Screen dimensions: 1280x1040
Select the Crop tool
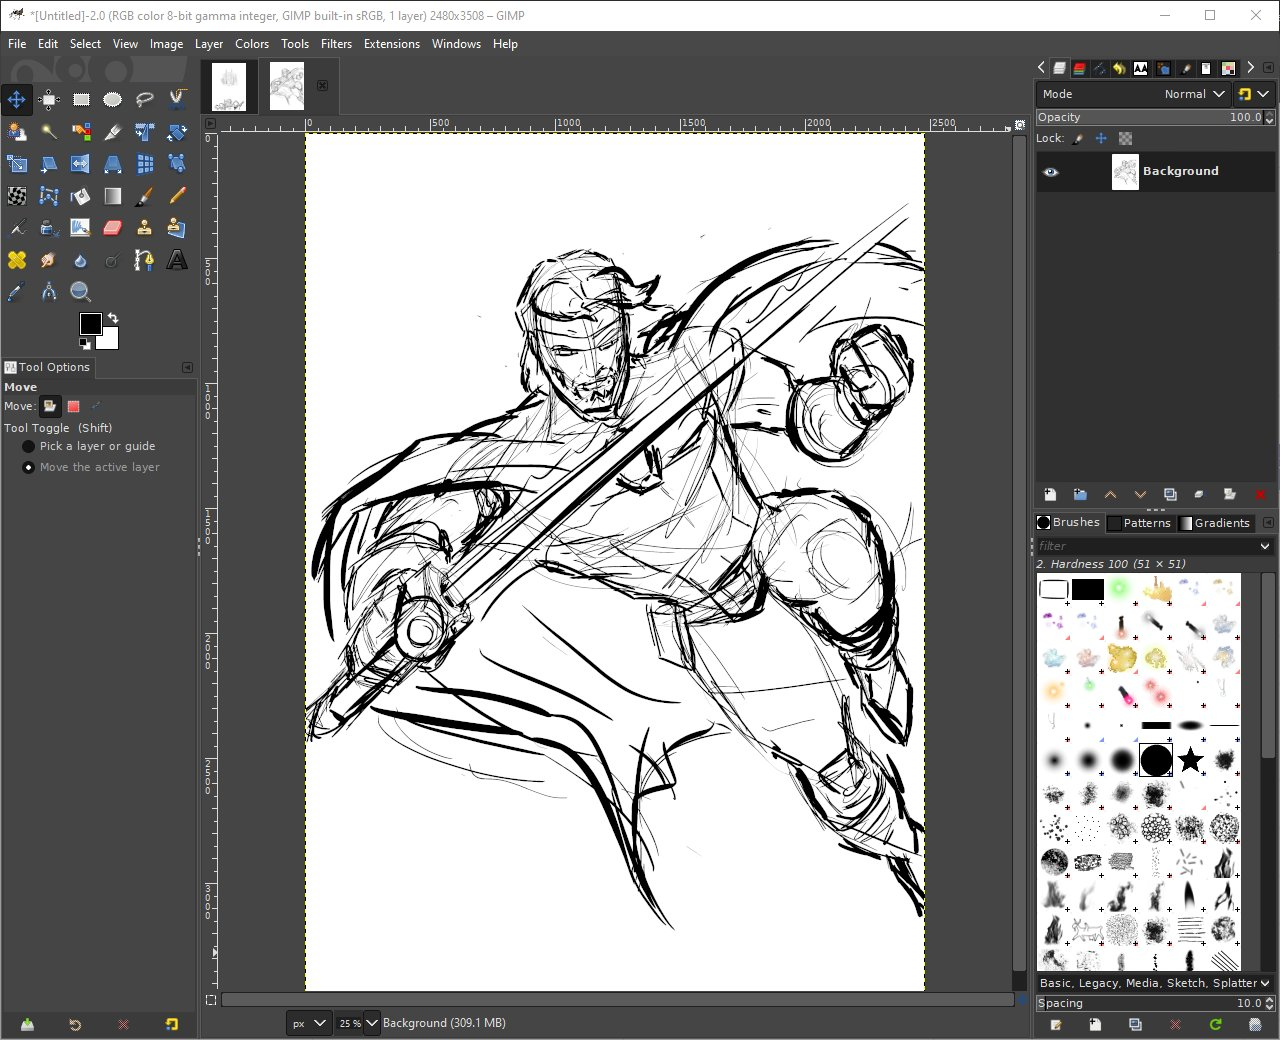tap(113, 131)
